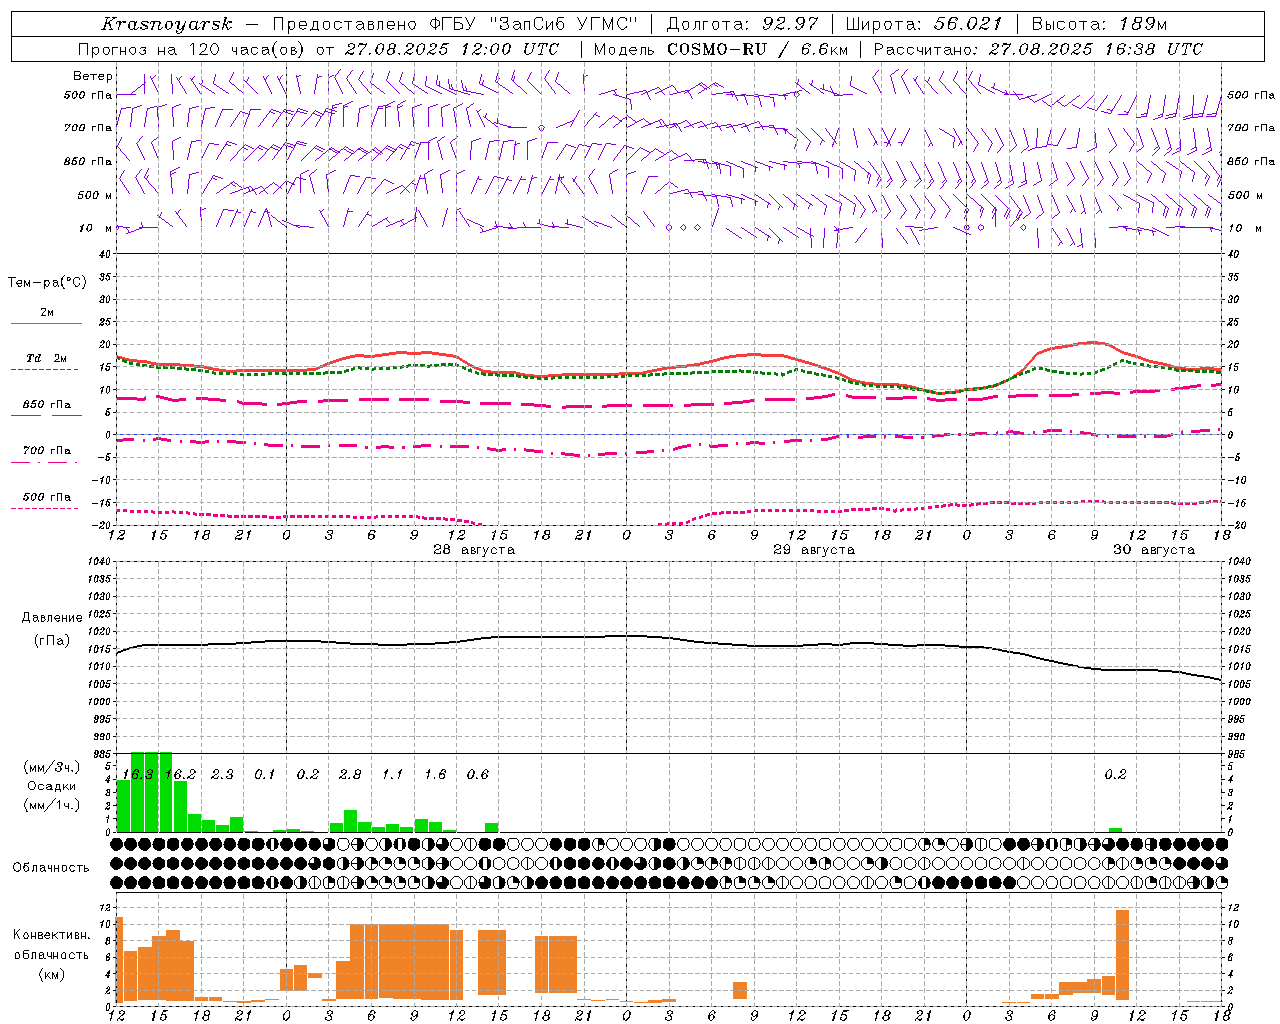Click the latitude value Широта: 56.021
This screenshot has width=1280, height=1024.
point(924,24)
